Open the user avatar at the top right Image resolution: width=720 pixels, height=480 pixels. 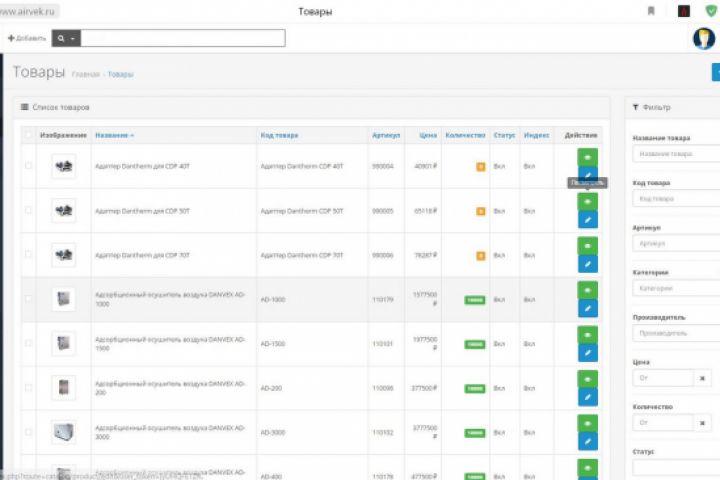point(703,38)
